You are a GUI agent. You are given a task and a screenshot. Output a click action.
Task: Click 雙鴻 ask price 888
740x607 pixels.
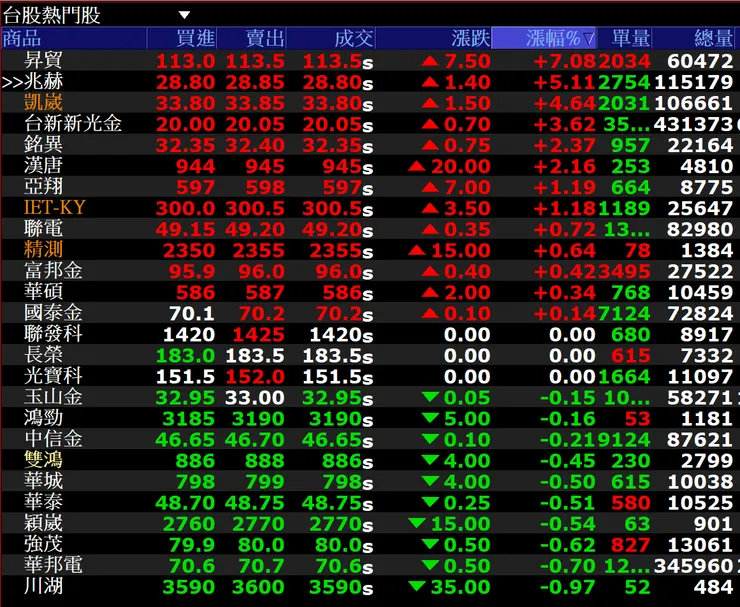click(265, 461)
